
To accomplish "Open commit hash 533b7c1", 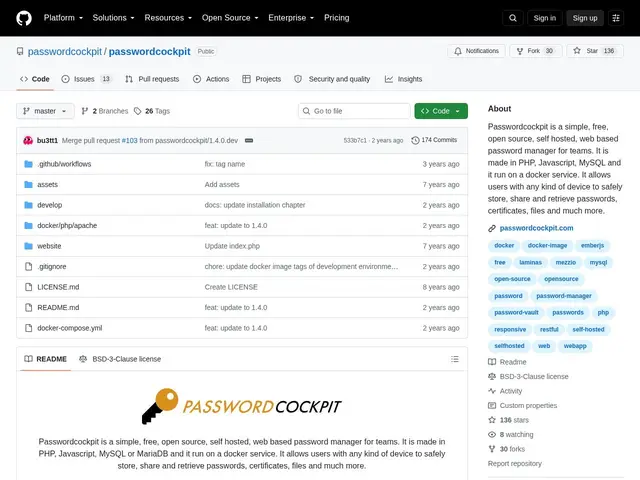I will pyautogui.click(x=355, y=140).
